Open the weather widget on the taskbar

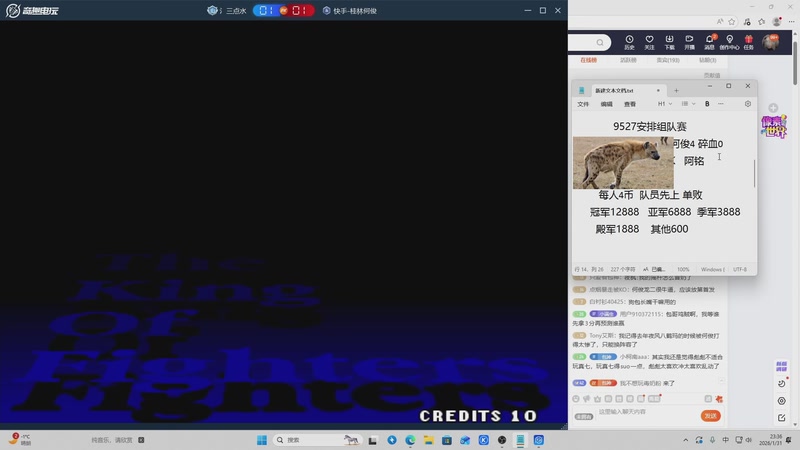[21, 440]
